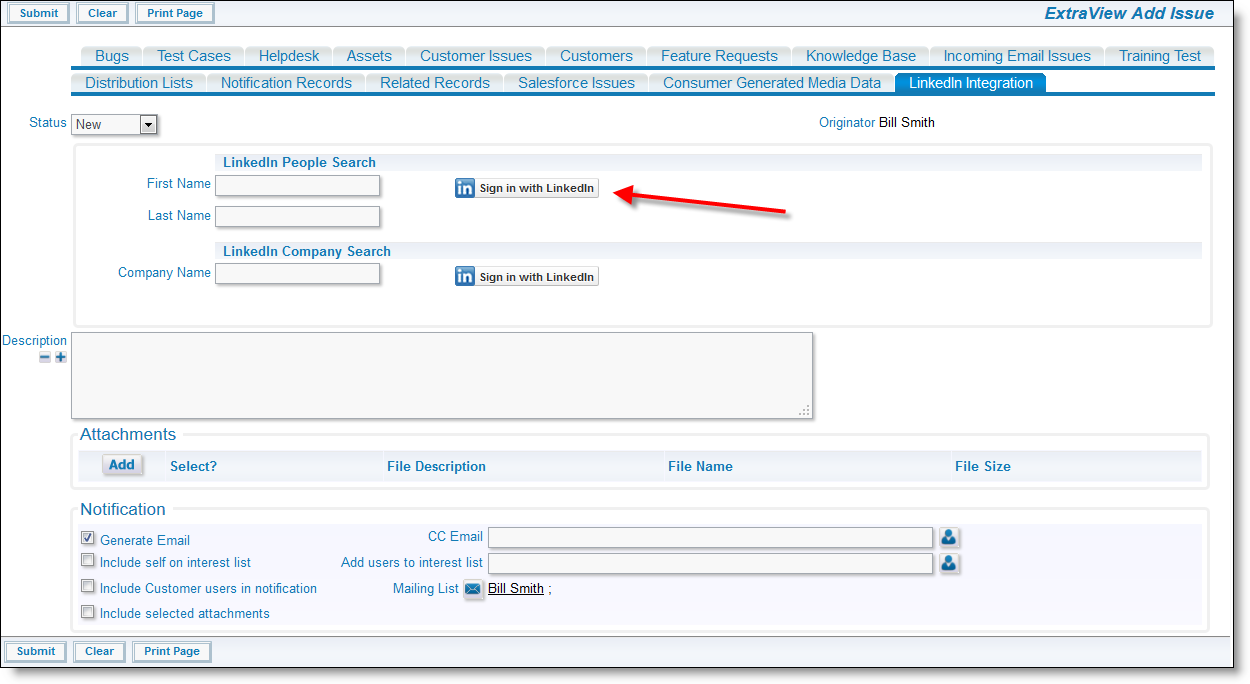
Task: Click the top Clear button
Action: [102, 13]
